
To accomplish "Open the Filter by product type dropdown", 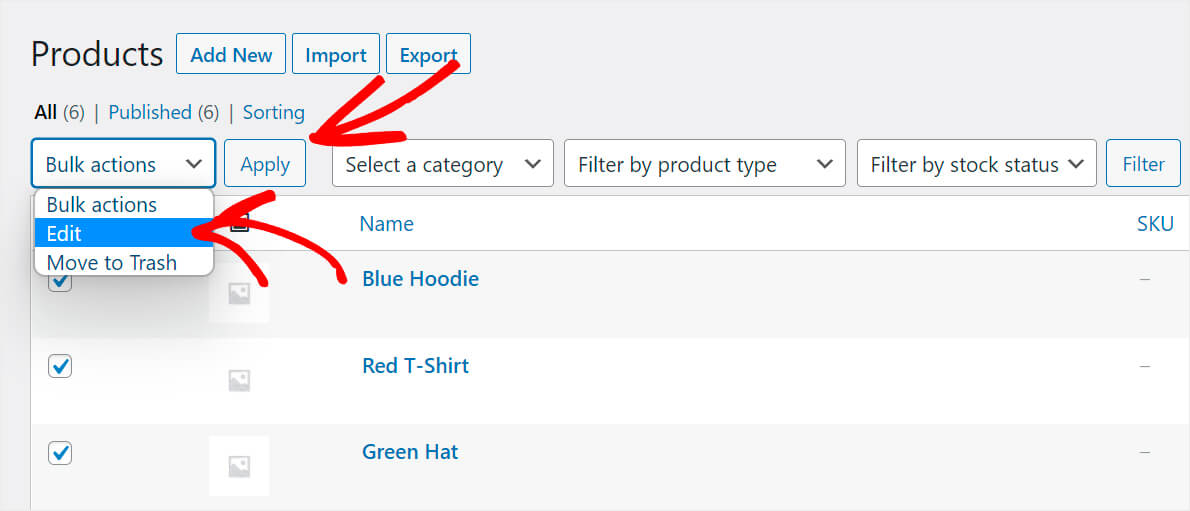I will coord(704,164).
